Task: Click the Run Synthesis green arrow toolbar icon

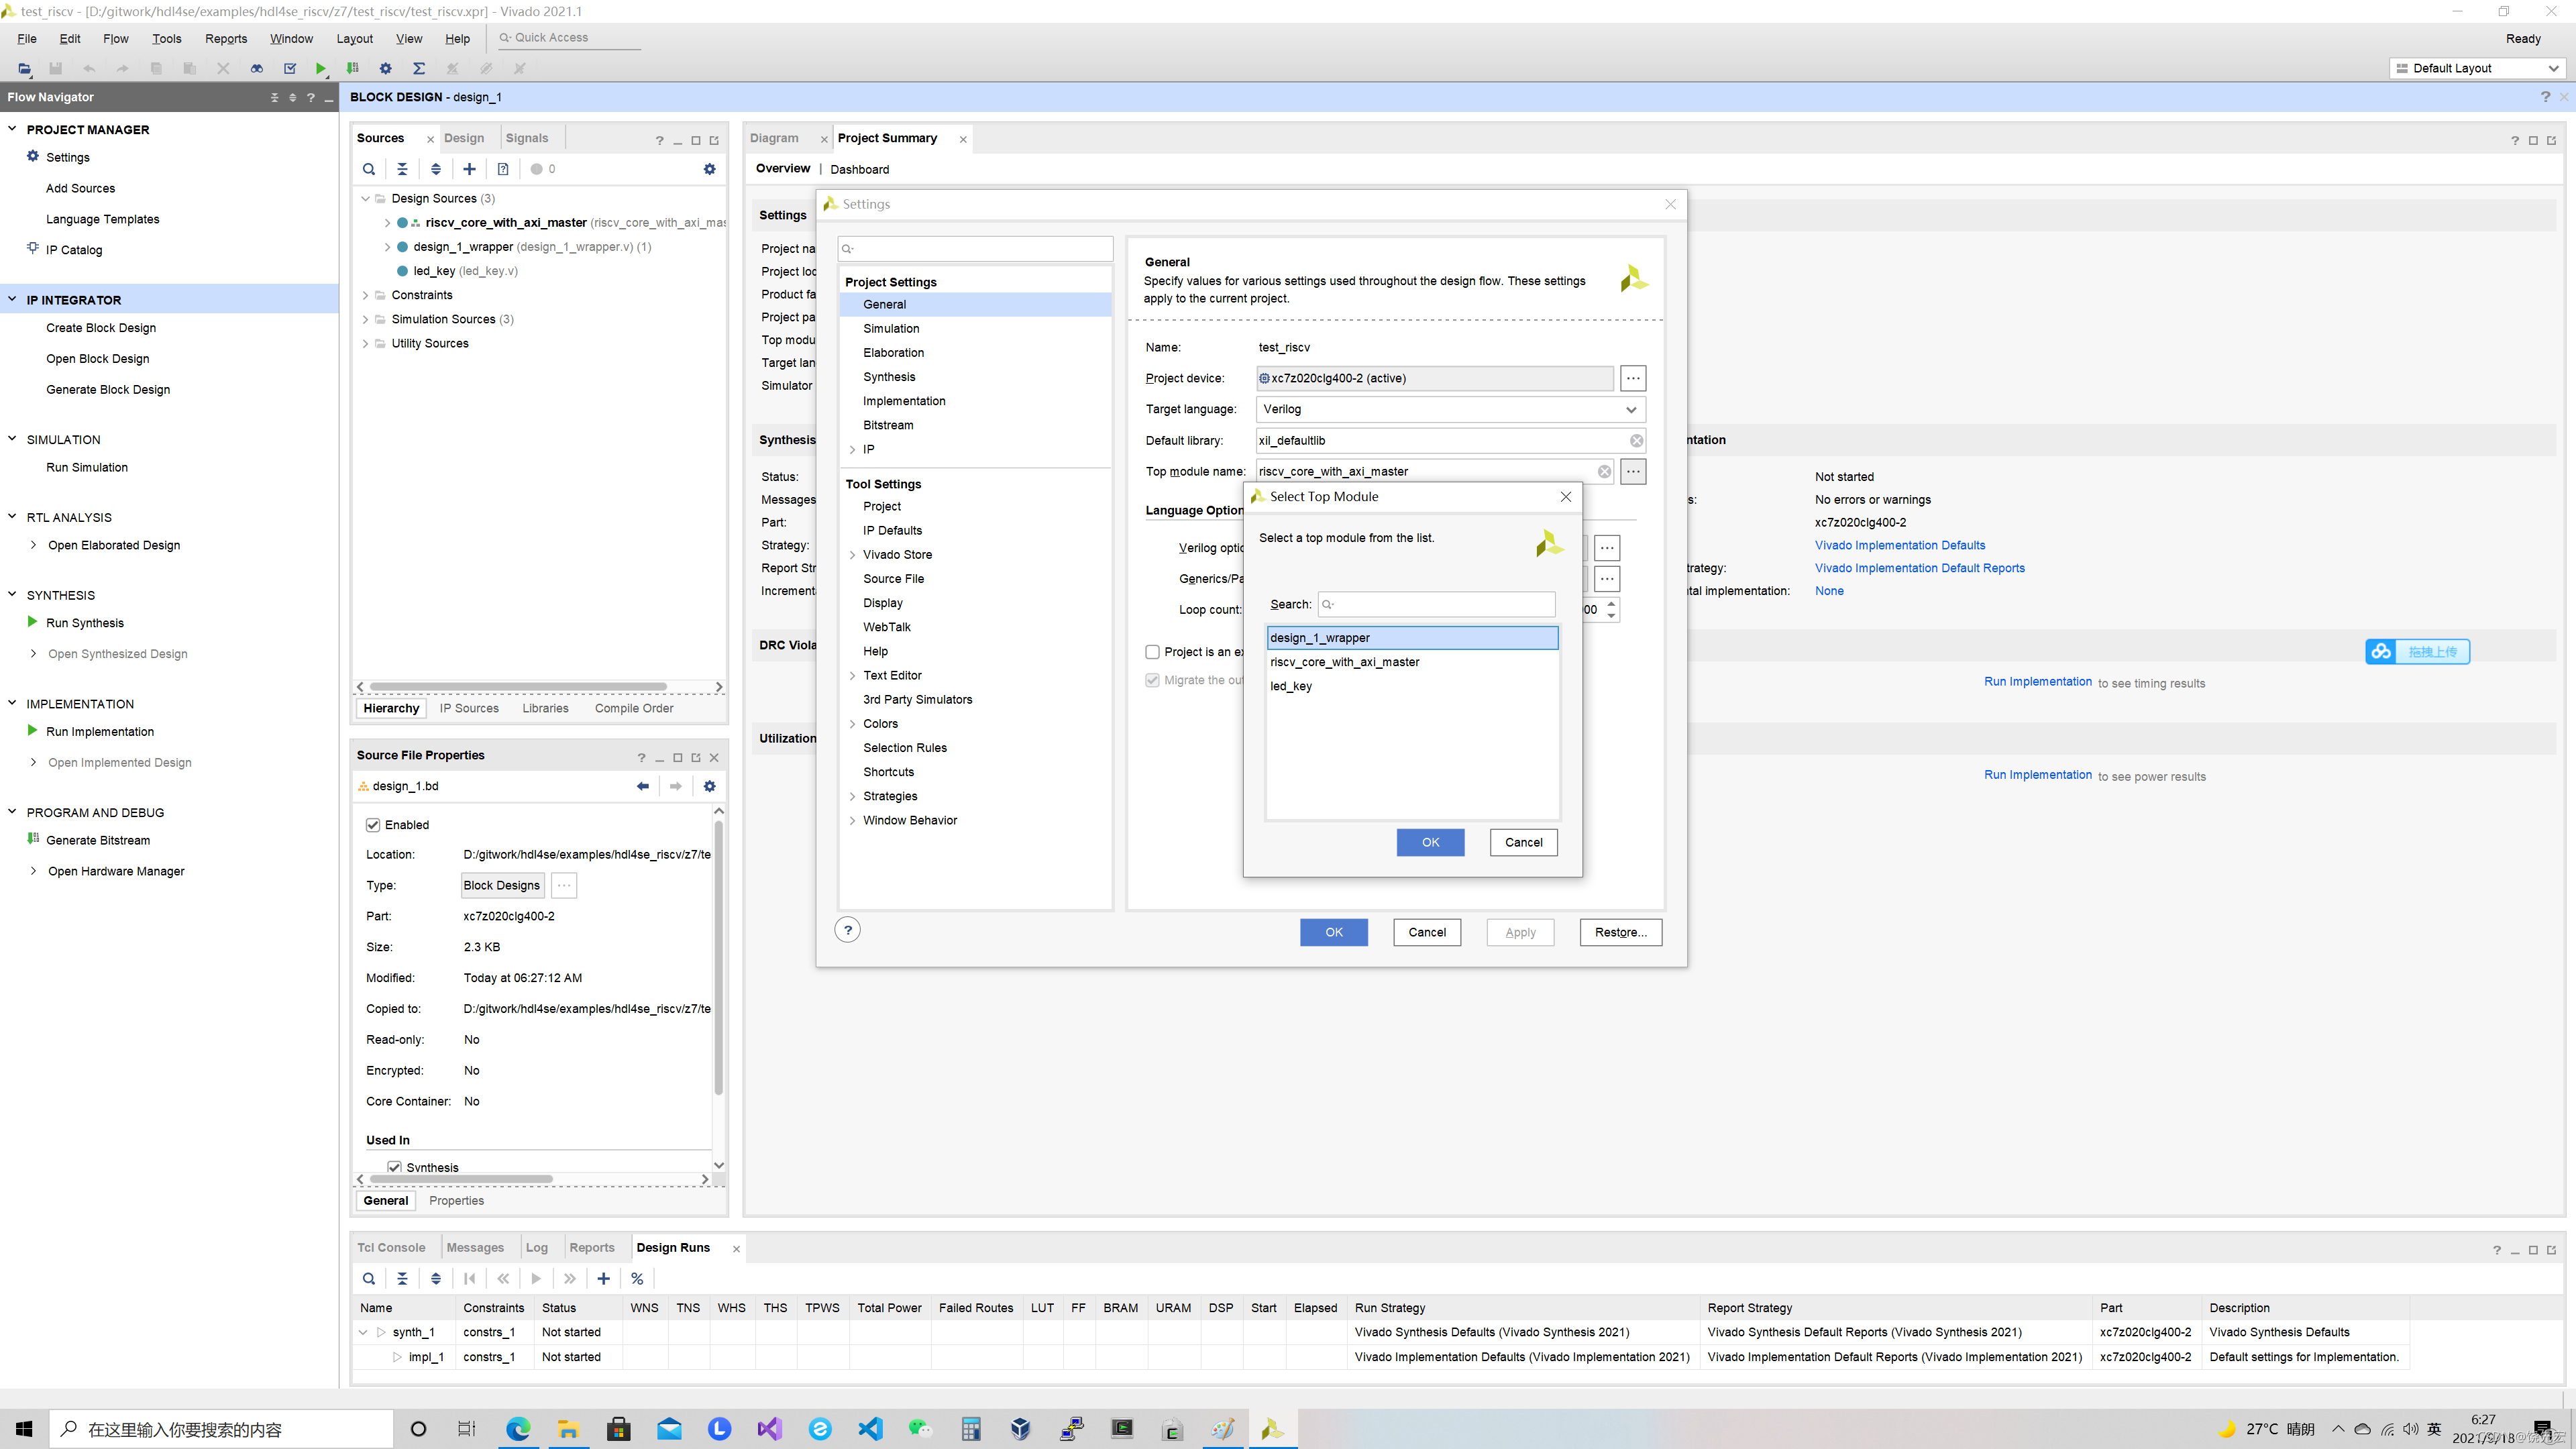Action: (321, 69)
